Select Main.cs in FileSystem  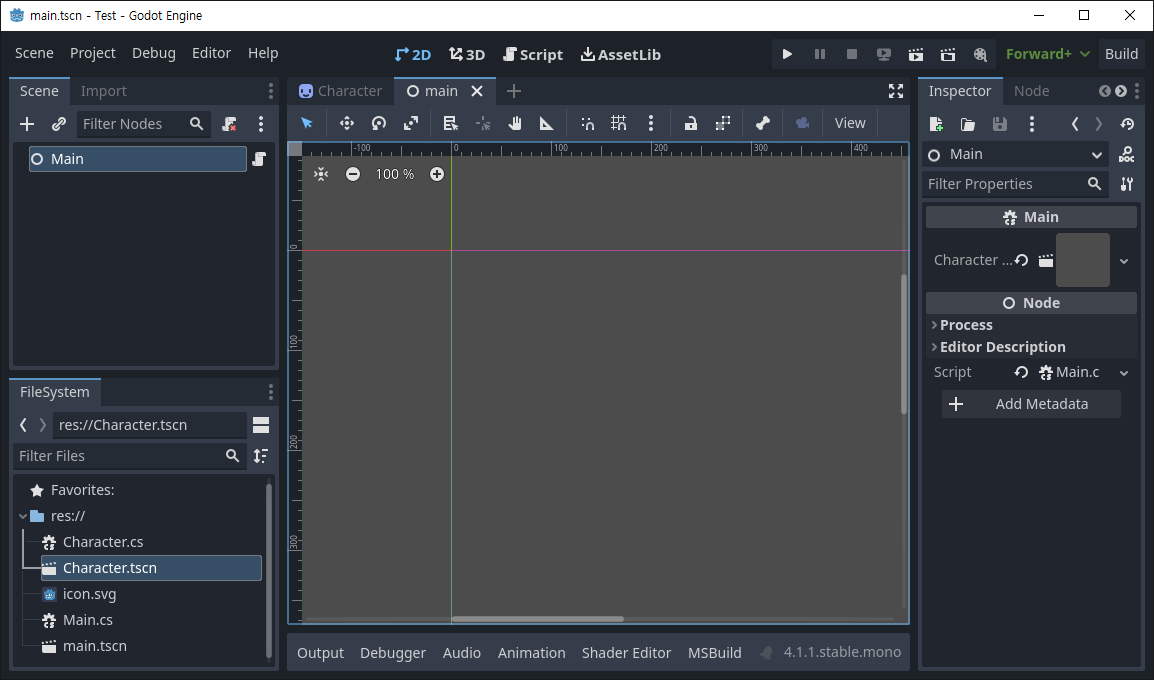[x=87, y=620]
